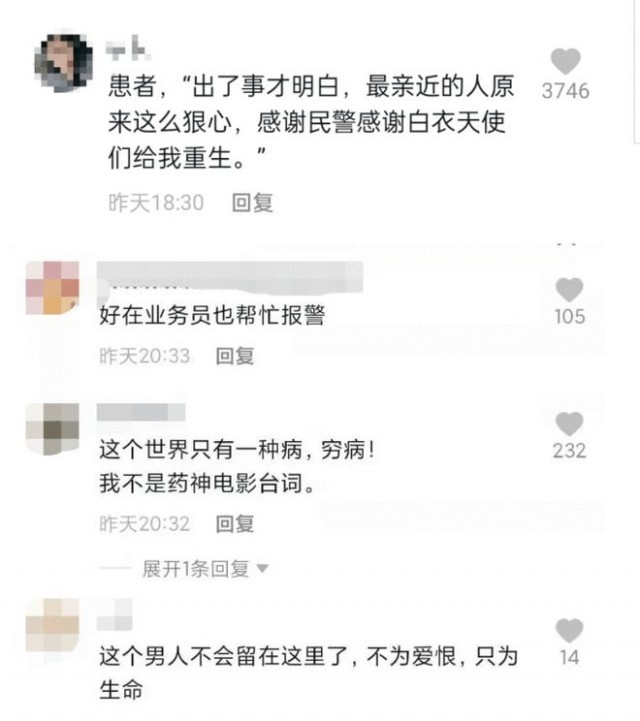Open avatar of the 穷病 commenter
The height and width of the screenshot is (721, 640).
[x=52, y=429]
